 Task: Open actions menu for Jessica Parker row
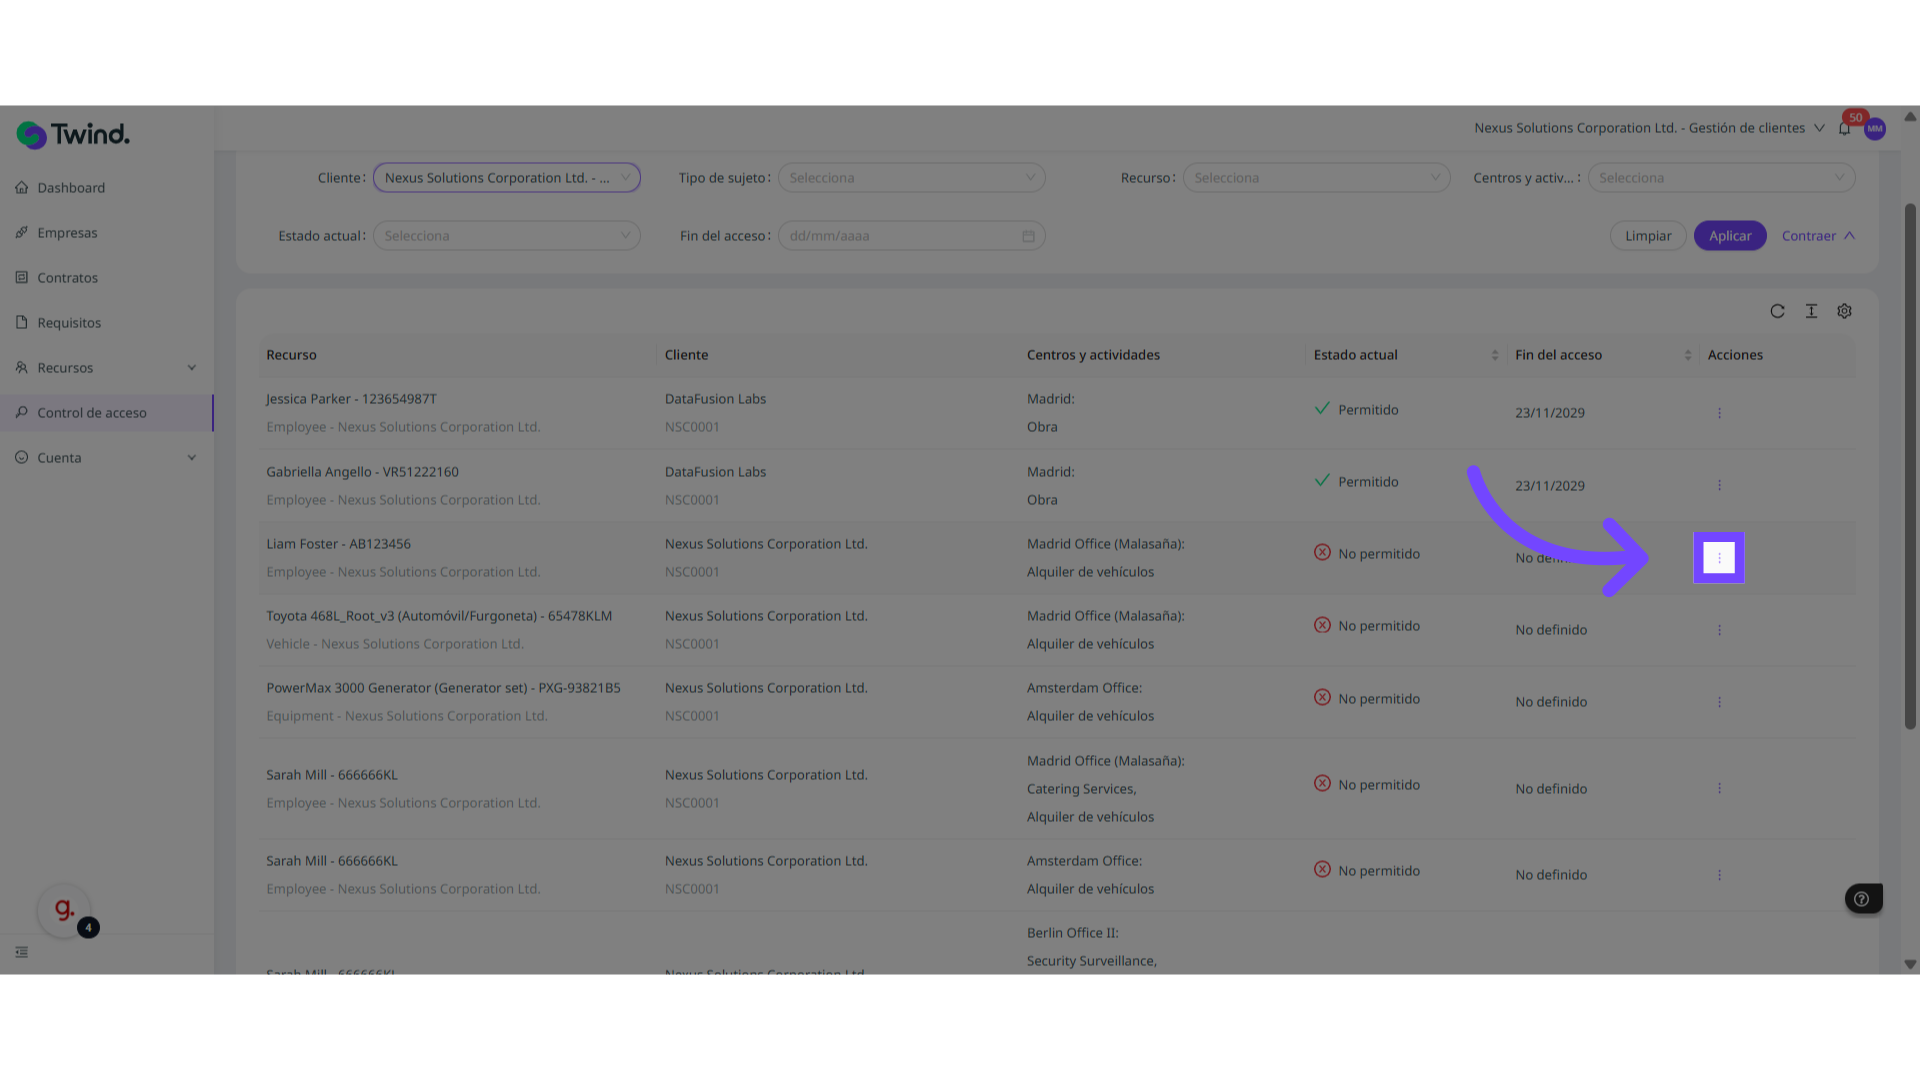(x=1719, y=413)
